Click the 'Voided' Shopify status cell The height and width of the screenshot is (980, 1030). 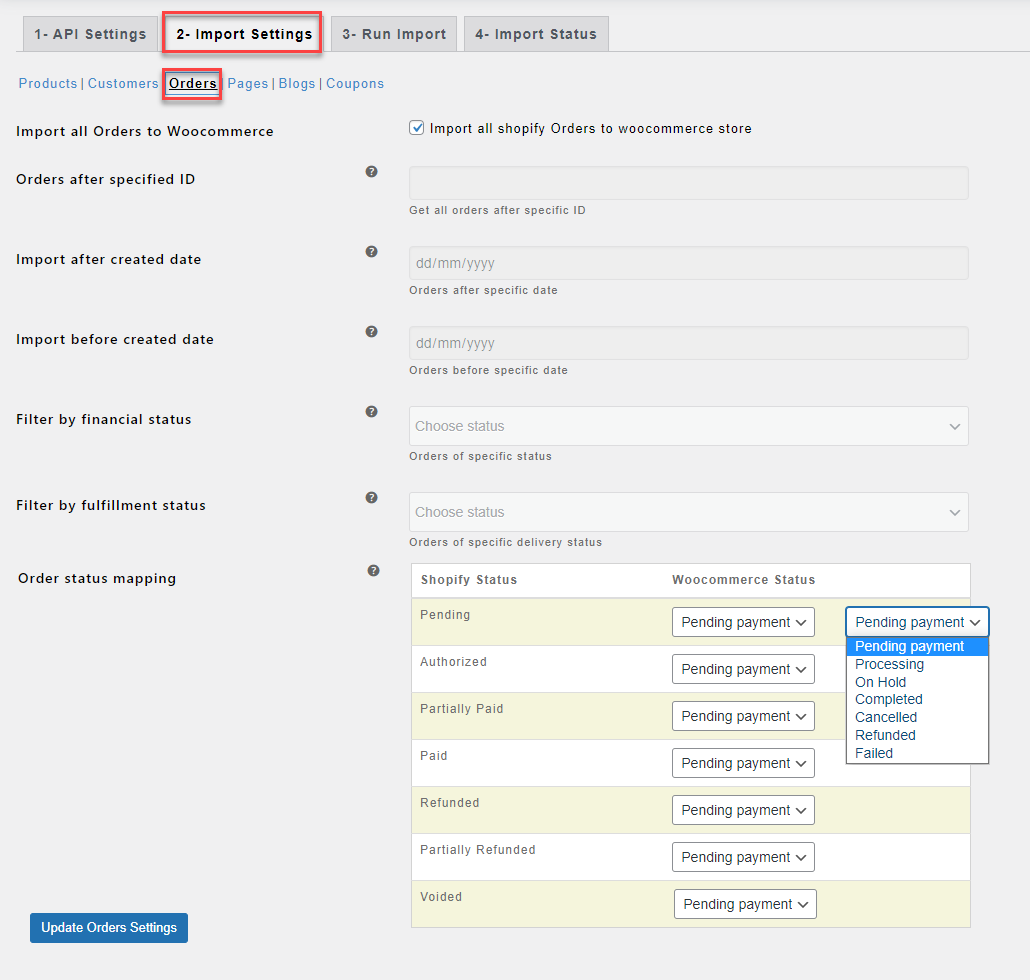pyautogui.click(x=441, y=897)
